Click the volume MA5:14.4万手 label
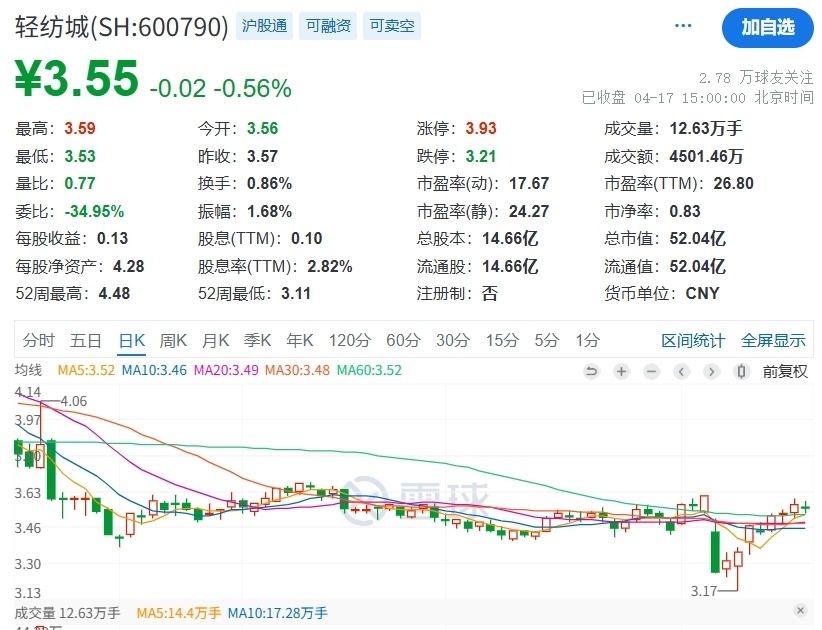This screenshot has height=630, width=822. click(x=179, y=613)
